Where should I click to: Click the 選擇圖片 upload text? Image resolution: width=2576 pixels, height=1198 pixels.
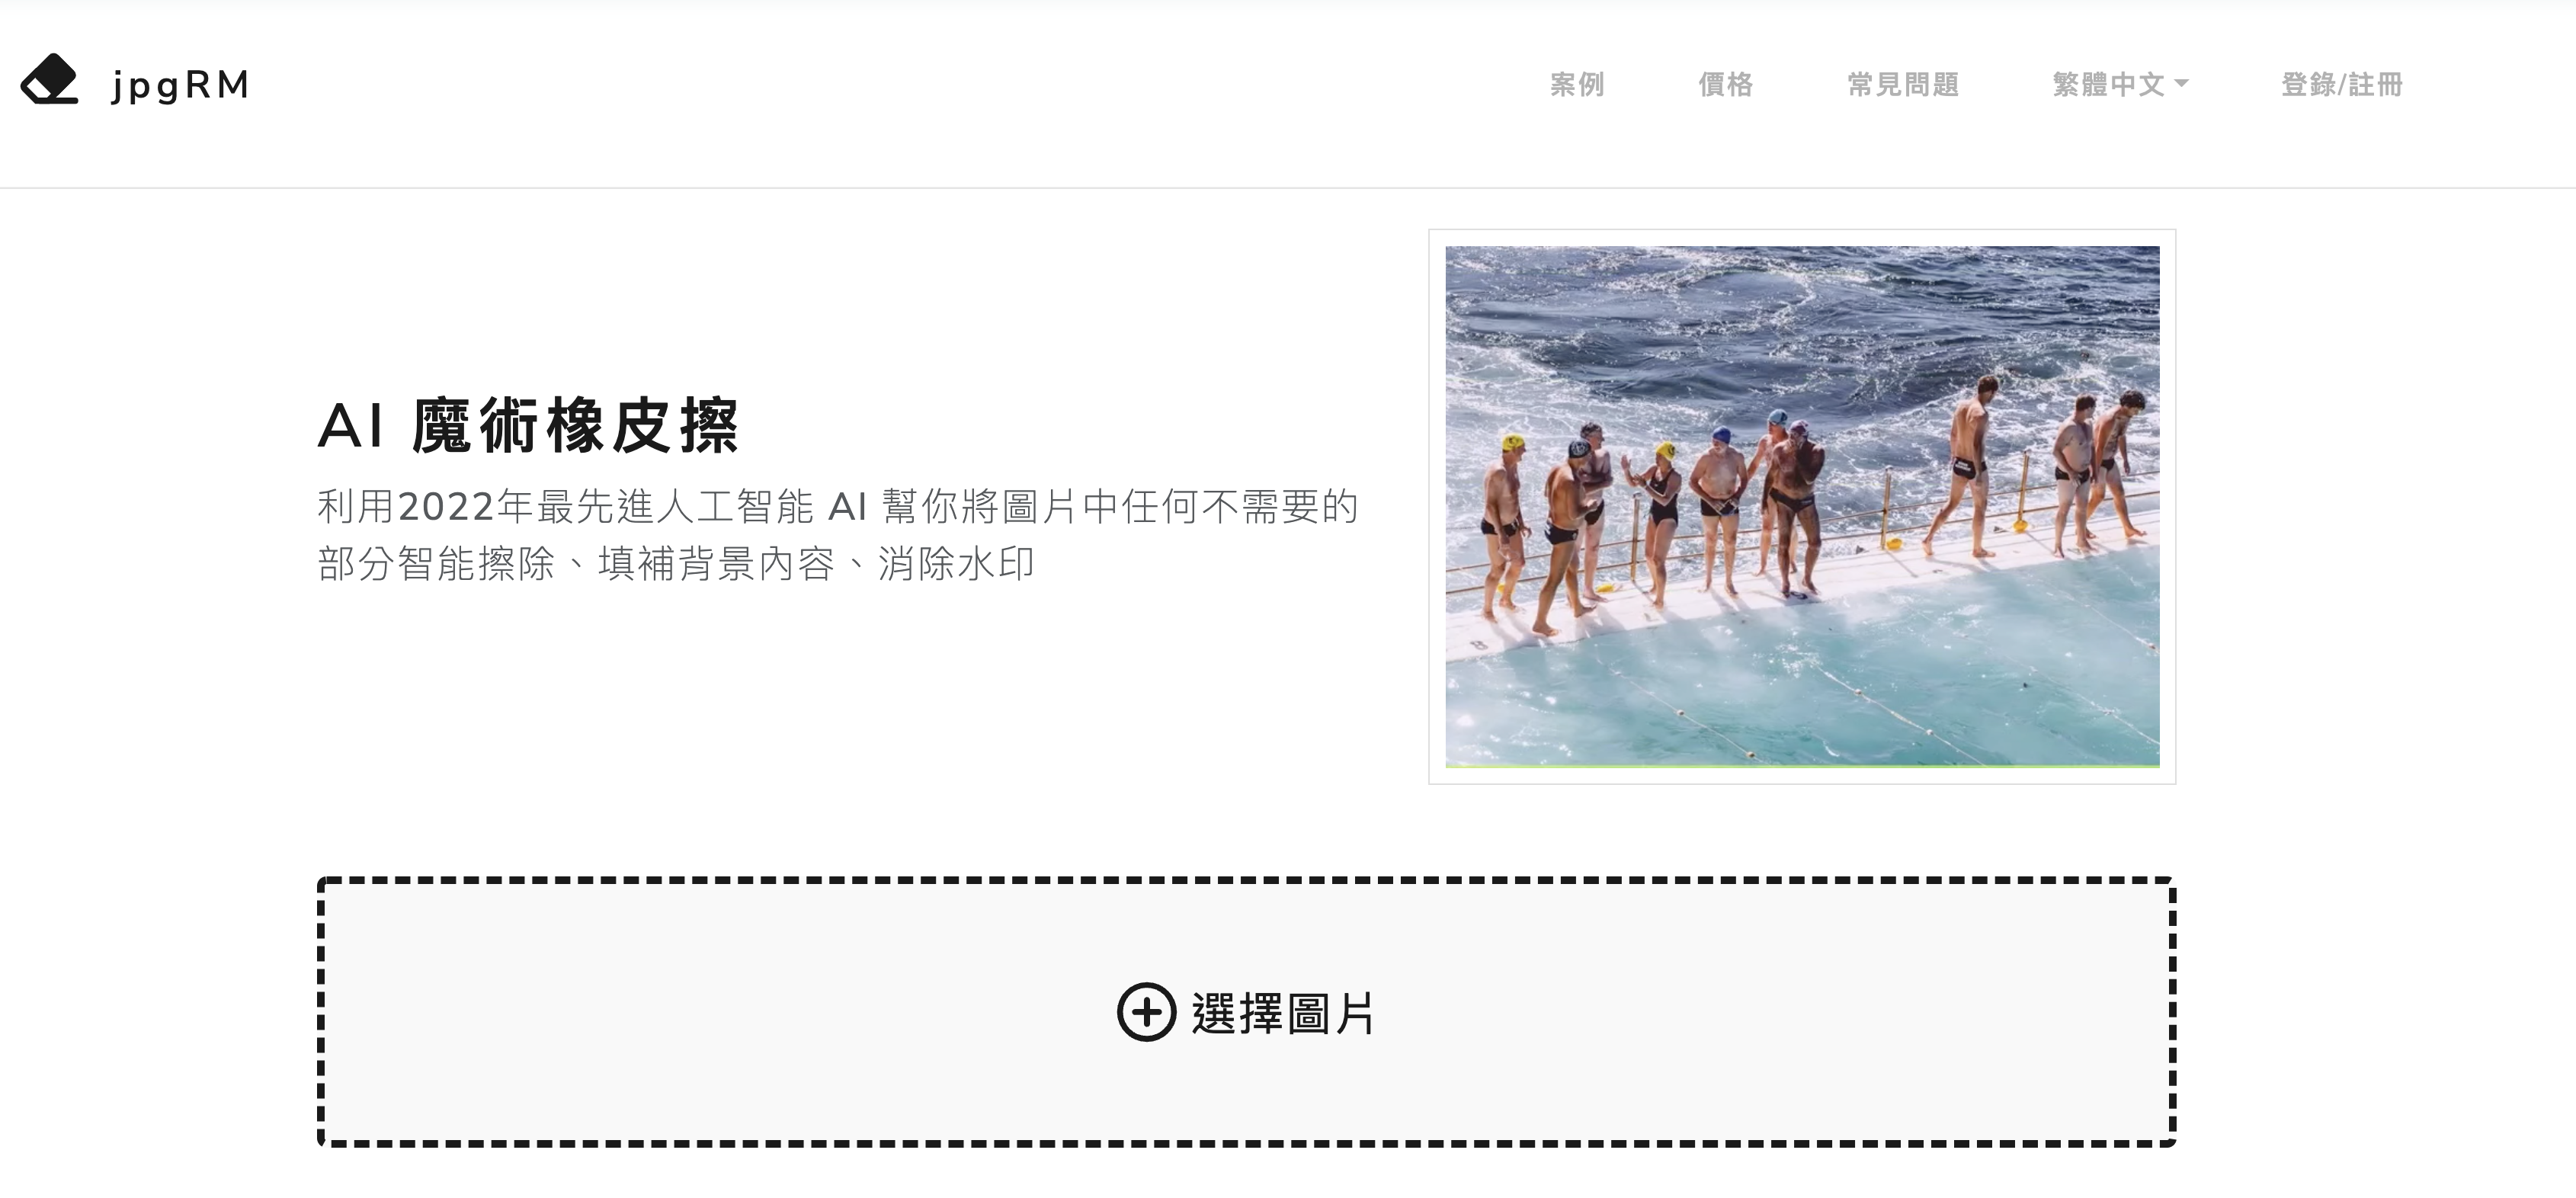1284,1013
